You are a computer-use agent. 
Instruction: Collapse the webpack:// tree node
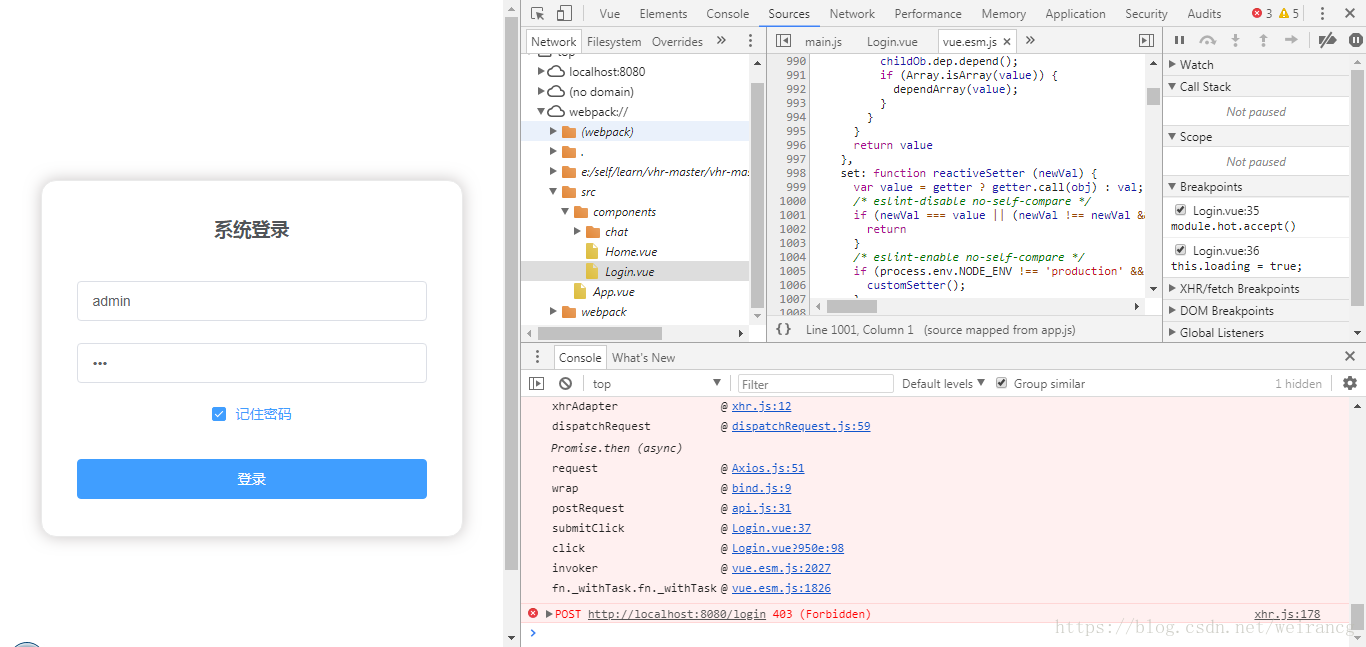coord(541,111)
